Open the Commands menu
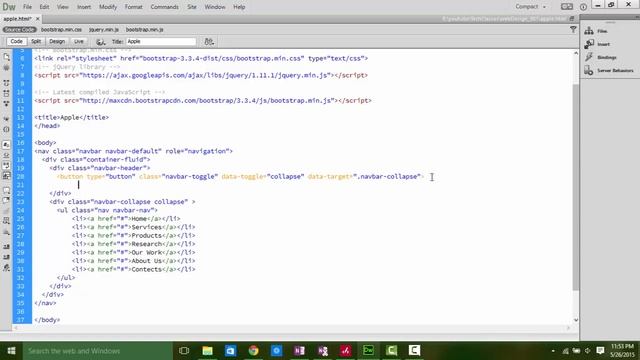 point(164,7)
